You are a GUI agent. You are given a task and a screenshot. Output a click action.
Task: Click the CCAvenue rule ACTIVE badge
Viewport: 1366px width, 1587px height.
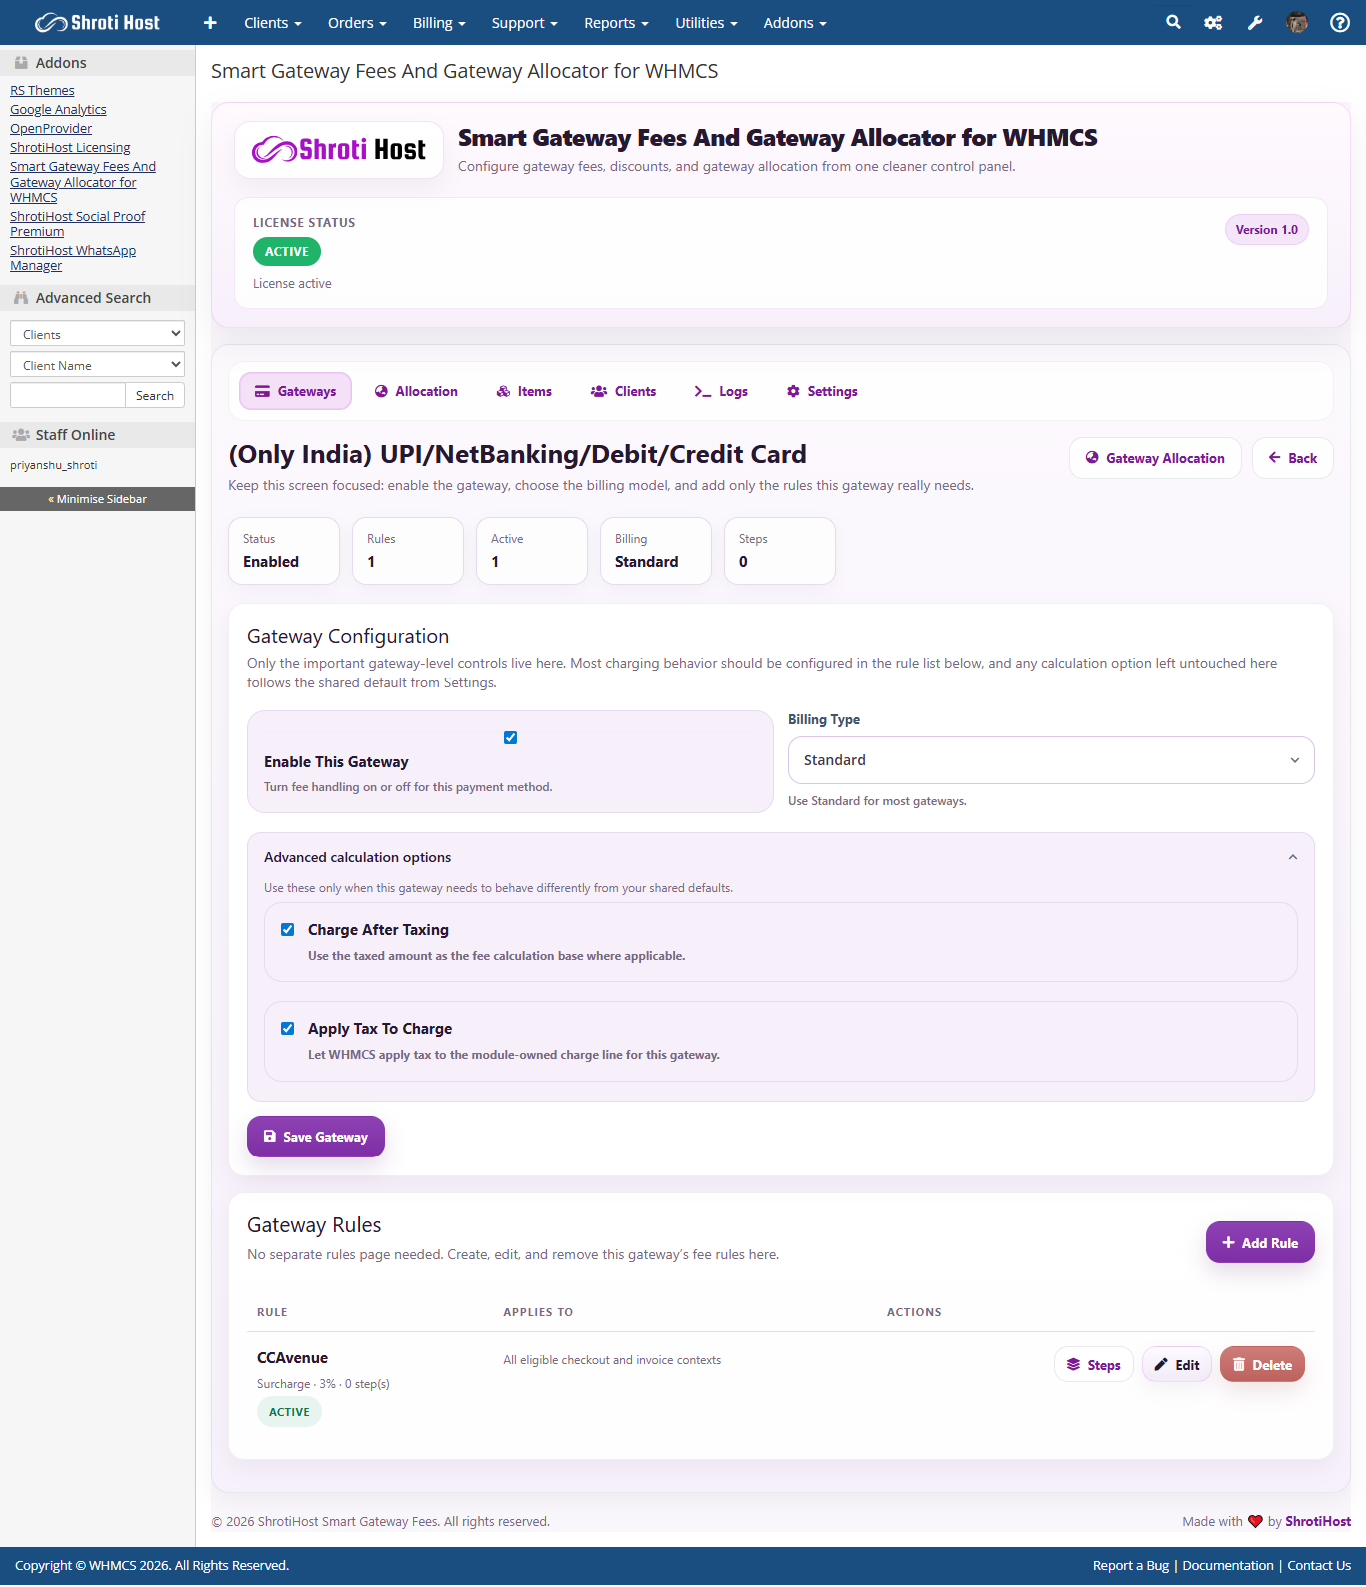(x=289, y=1412)
